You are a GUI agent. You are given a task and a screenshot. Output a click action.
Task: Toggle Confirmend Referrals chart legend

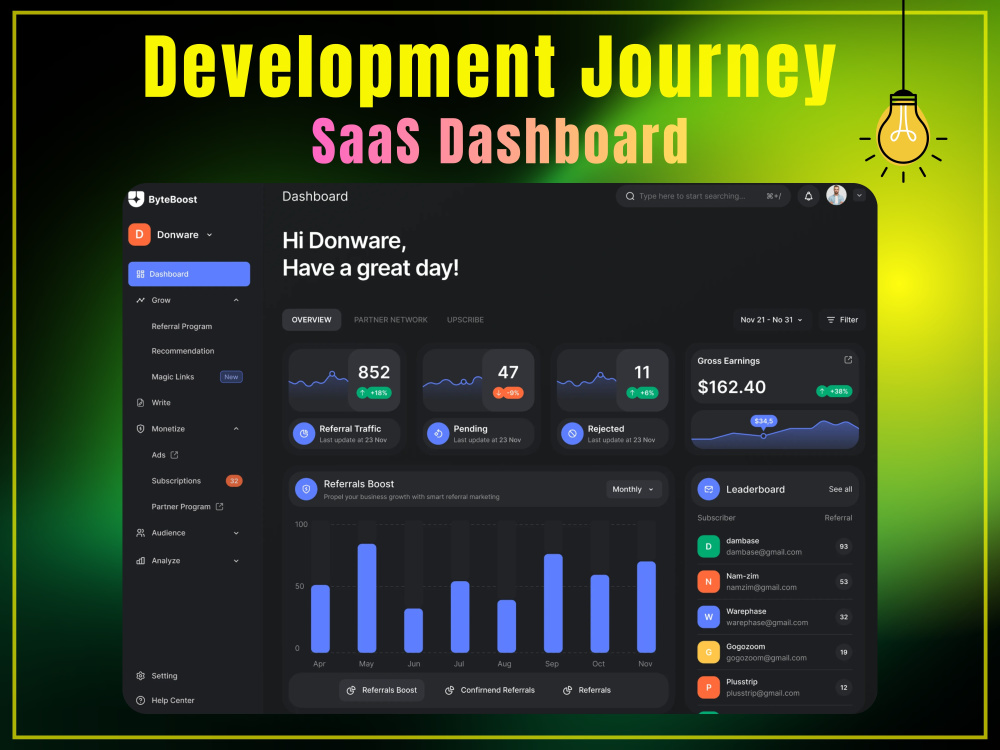[490, 690]
